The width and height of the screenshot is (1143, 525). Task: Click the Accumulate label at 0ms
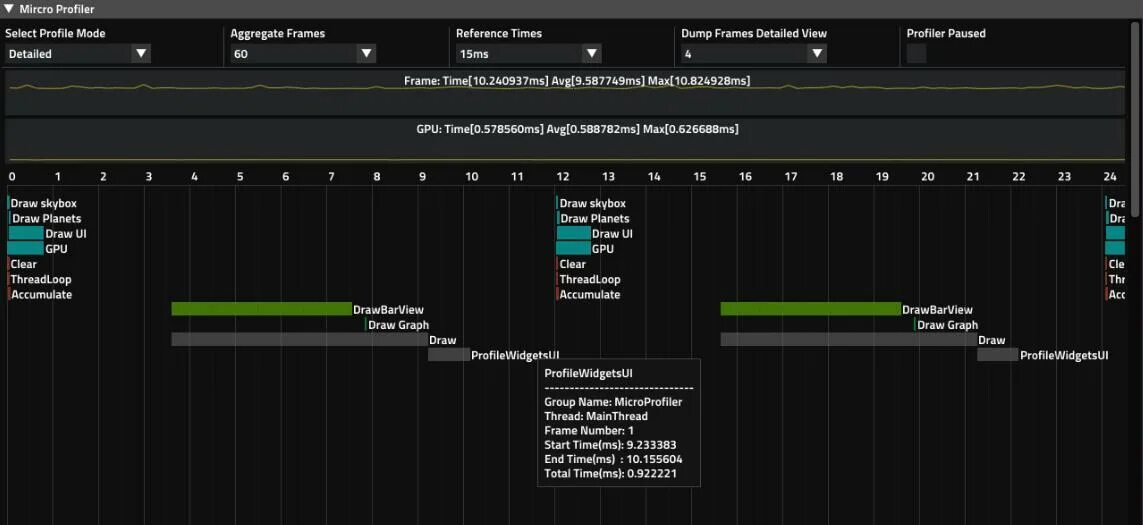[x=42, y=295]
